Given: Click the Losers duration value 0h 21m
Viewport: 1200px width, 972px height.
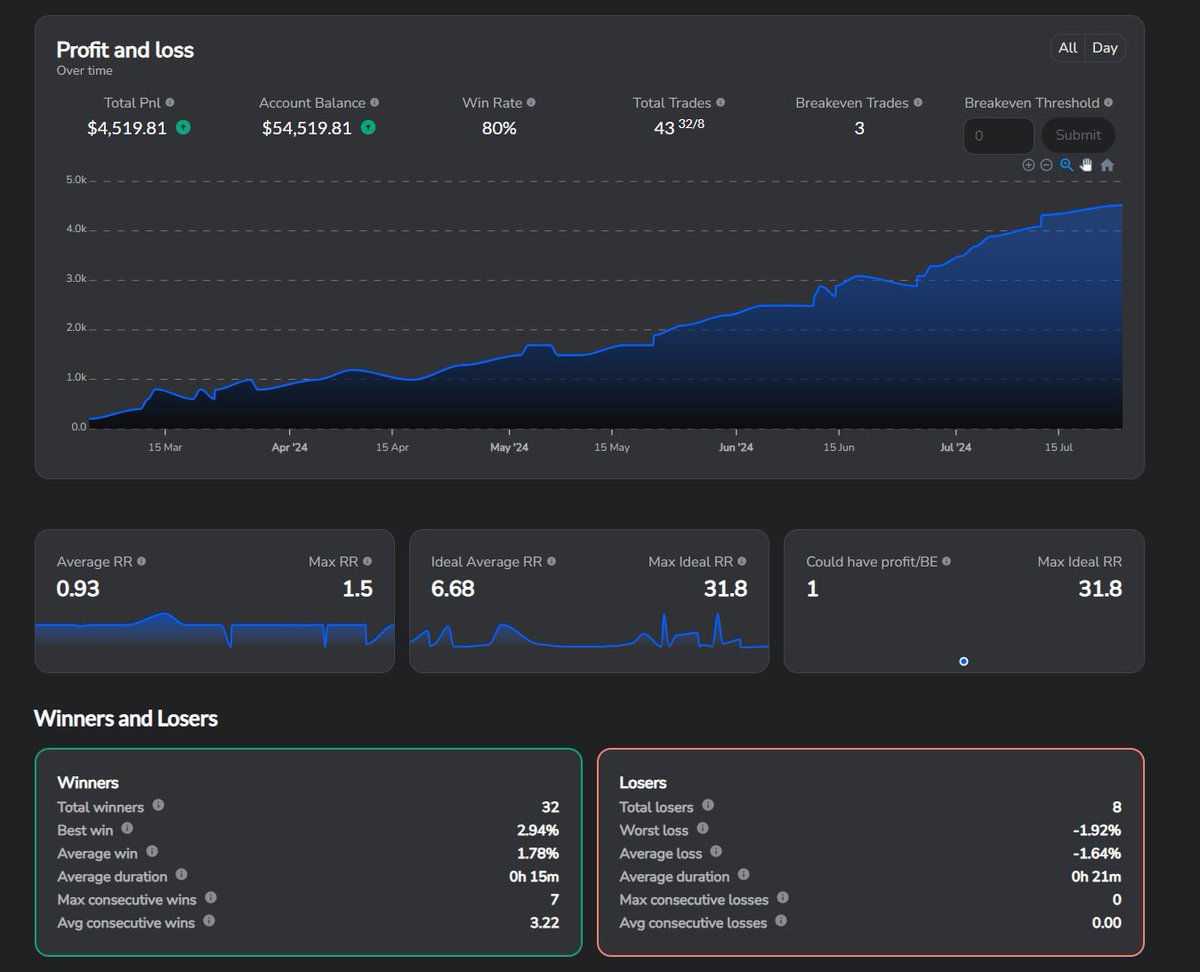Looking at the screenshot, I should 1098,876.
